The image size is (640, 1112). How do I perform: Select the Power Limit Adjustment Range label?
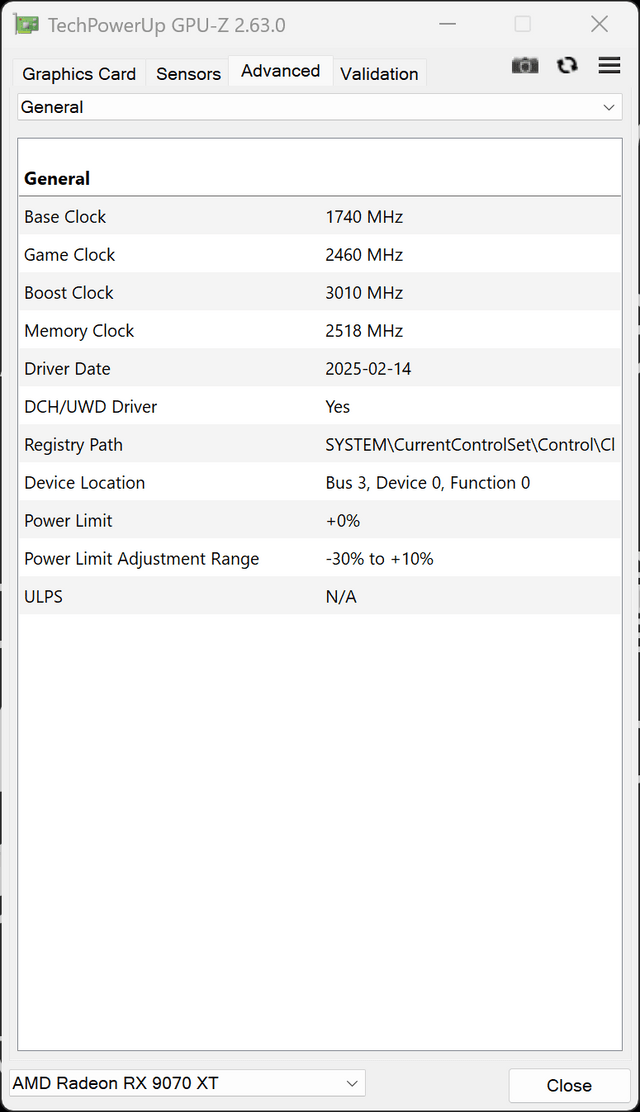pyautogui.click(x=142, y=559)
